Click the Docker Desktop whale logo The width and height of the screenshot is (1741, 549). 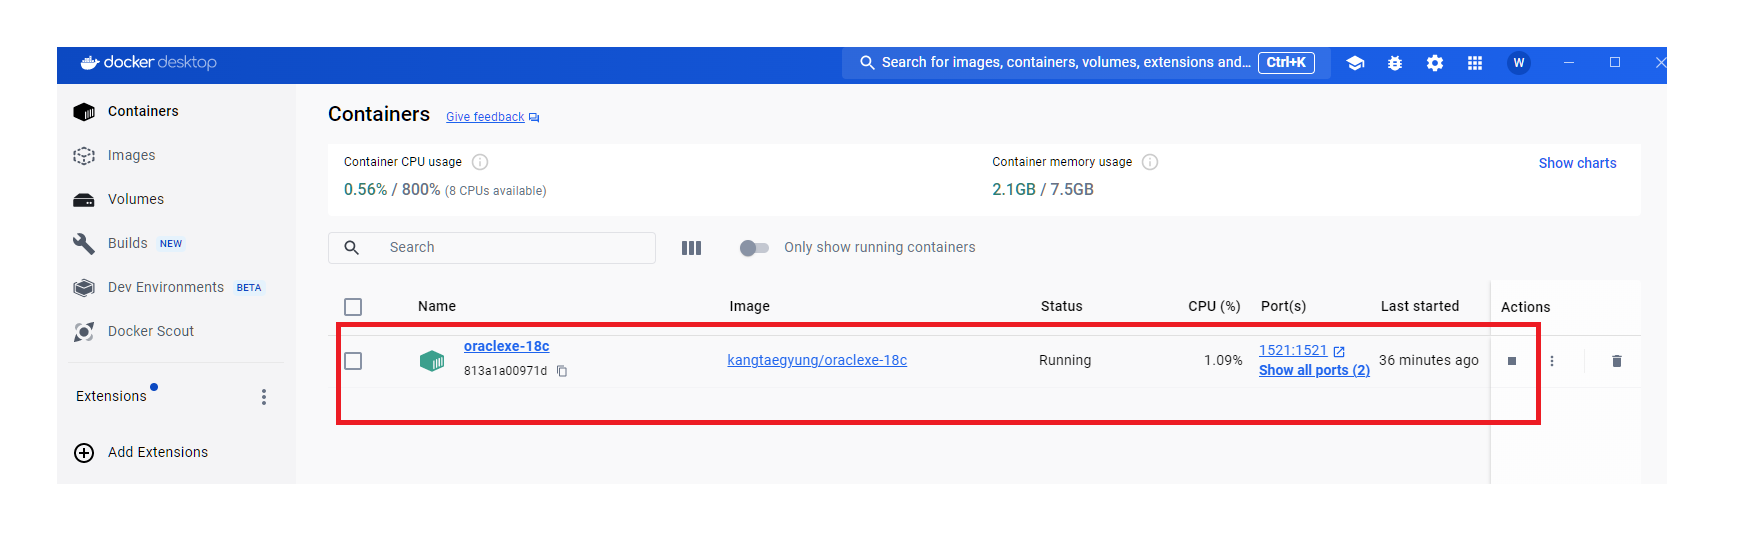(90, 62)
